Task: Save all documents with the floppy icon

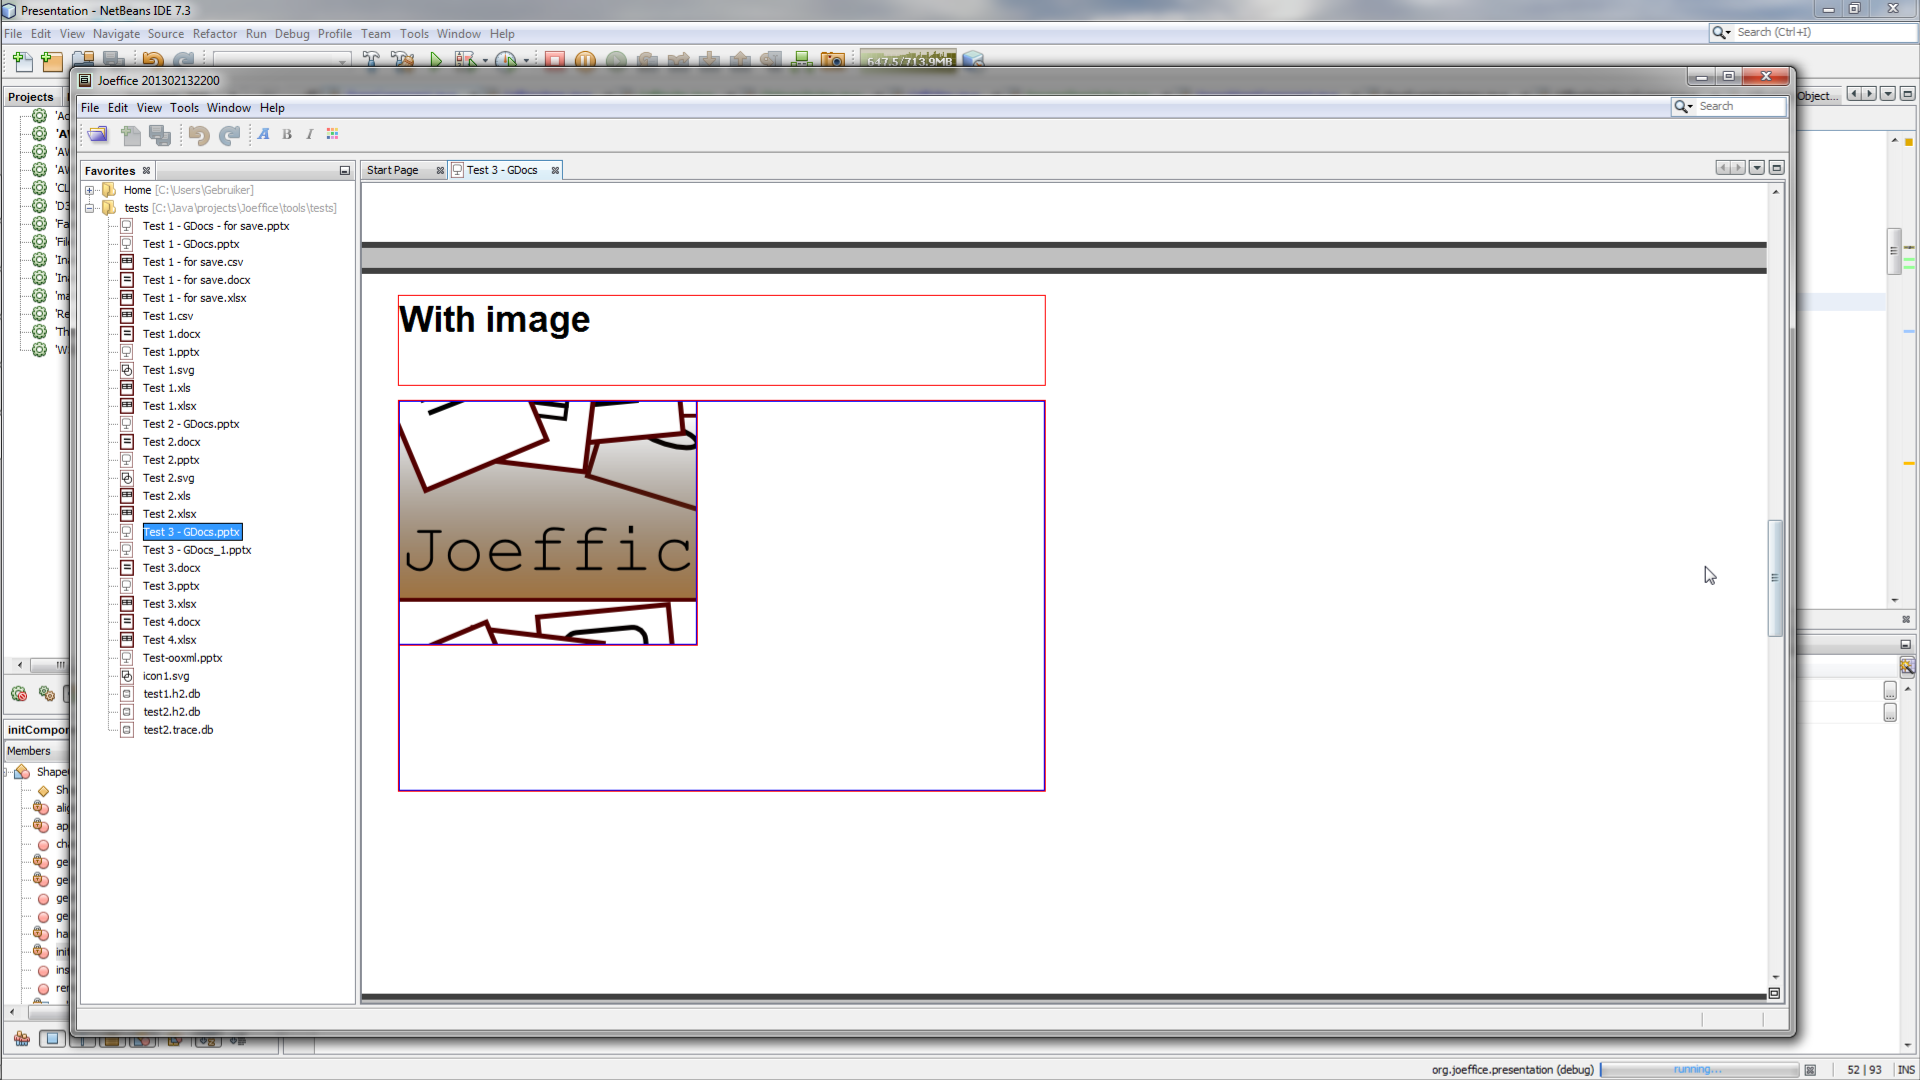Action: pyautogui.click(x=160, y=135)
